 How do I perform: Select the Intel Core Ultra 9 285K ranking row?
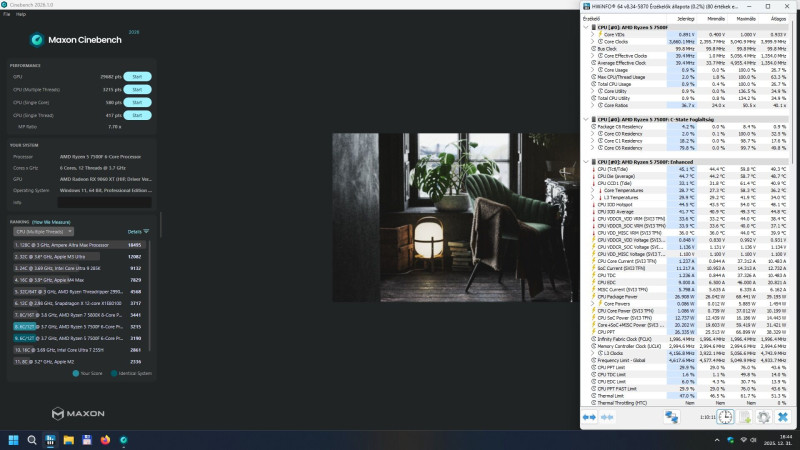pyautogui.click(x=78, y=268)
